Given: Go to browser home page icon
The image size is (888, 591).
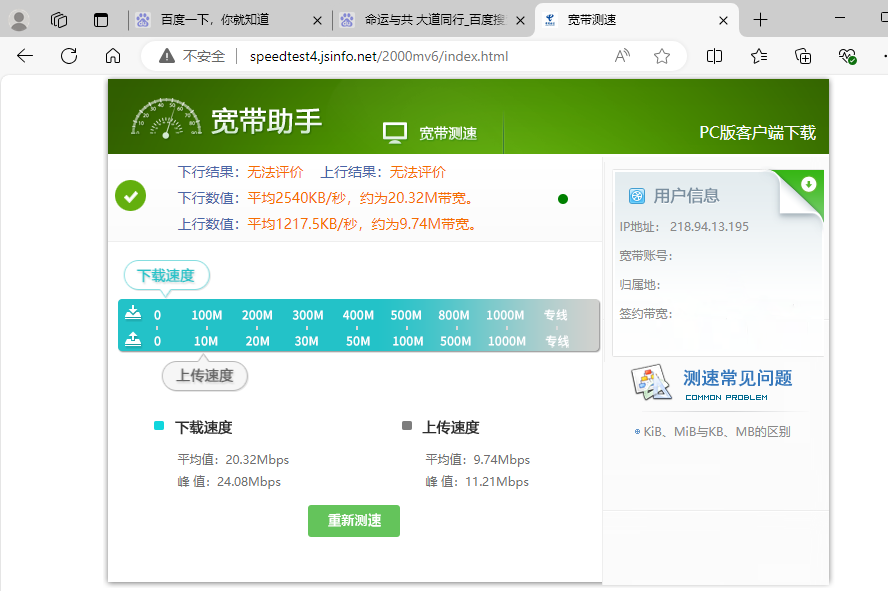Looking at the screenshot, I should [113, 56].
